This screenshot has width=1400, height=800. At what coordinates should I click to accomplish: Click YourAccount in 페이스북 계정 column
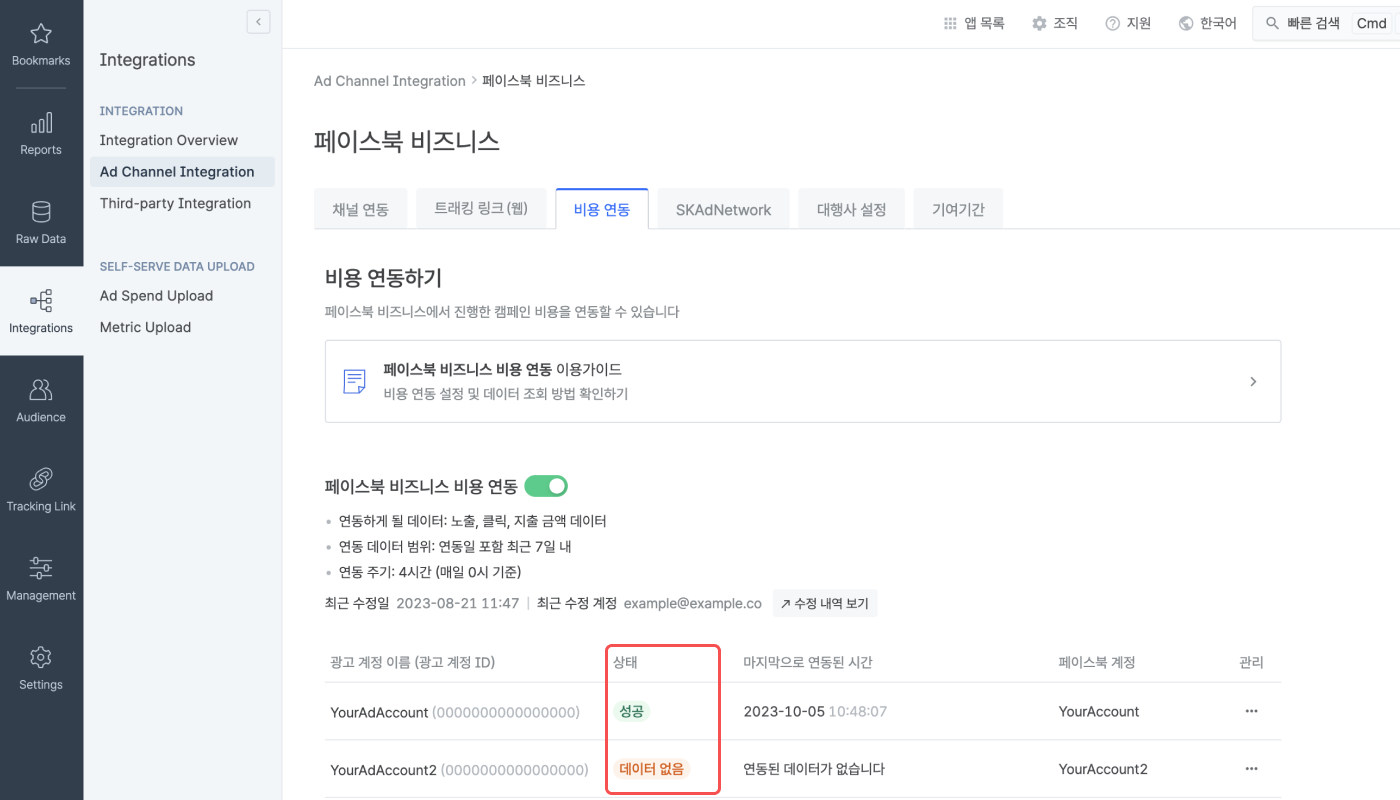click(x=1099, y=711)
